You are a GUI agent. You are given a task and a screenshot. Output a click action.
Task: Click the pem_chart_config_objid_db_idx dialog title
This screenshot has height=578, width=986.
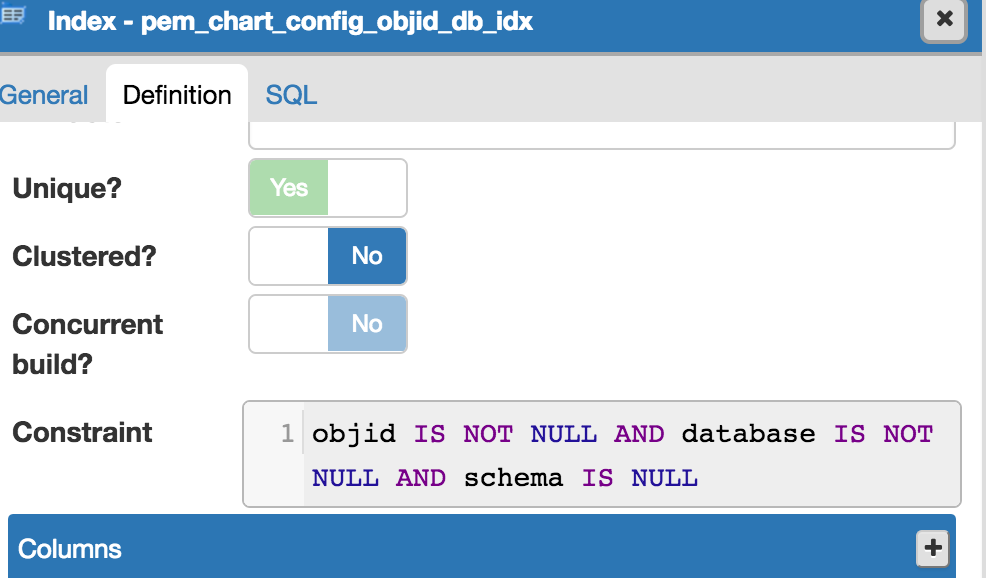pos(290,21)
